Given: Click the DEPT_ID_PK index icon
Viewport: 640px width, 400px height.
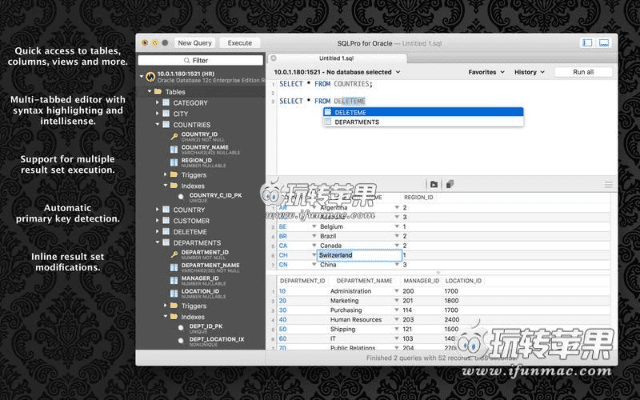Looking at the screenshot, I should pos(182,326).
